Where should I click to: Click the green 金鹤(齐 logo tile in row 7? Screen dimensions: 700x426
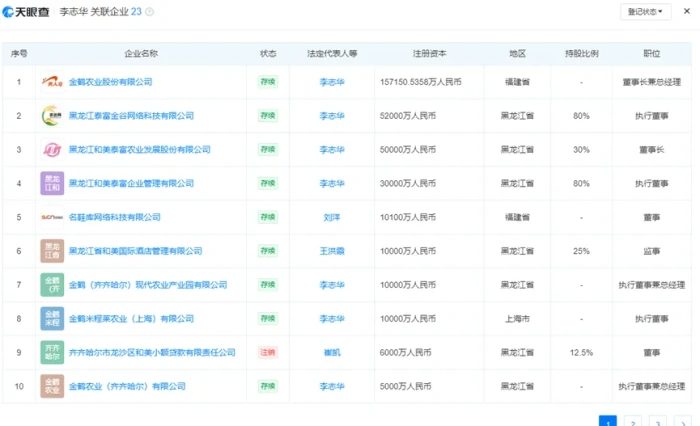click(52, 285)
